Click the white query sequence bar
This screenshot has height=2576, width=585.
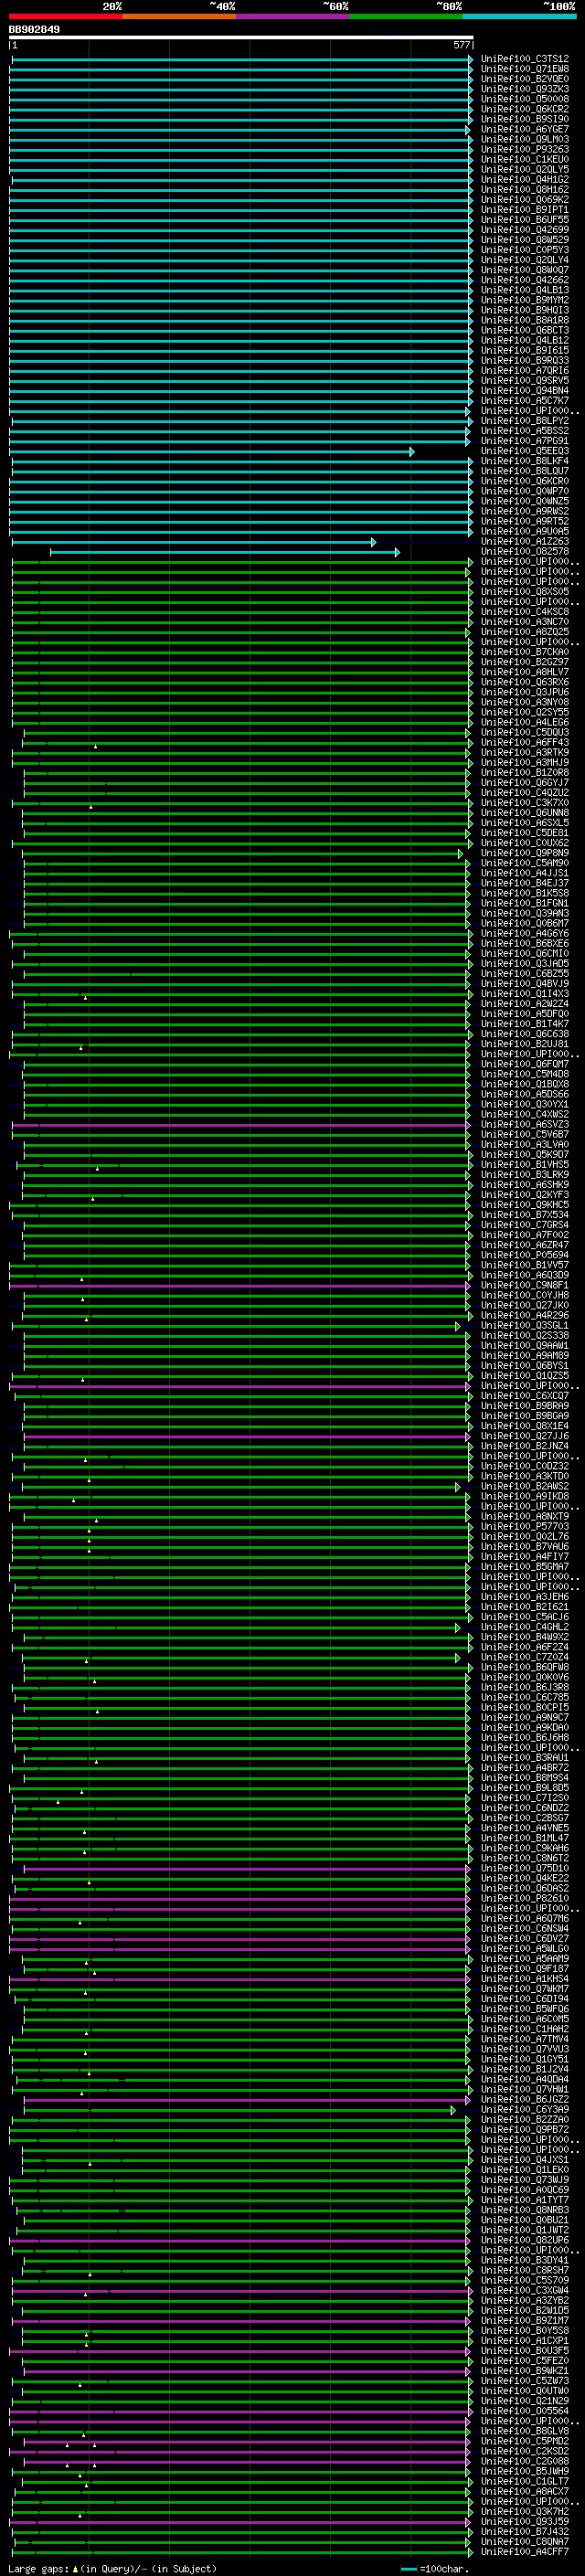pos(241,37)
